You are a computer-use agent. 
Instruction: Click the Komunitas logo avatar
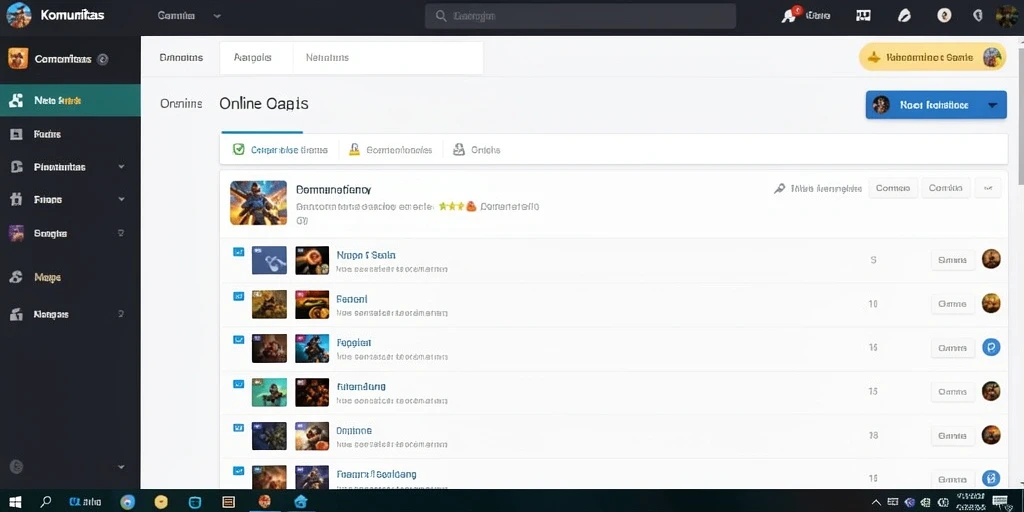18,15
